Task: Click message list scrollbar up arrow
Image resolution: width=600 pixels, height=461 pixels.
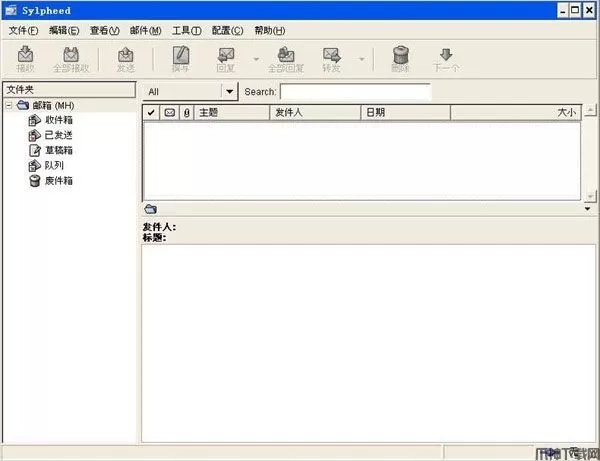Action: point(590,111)
